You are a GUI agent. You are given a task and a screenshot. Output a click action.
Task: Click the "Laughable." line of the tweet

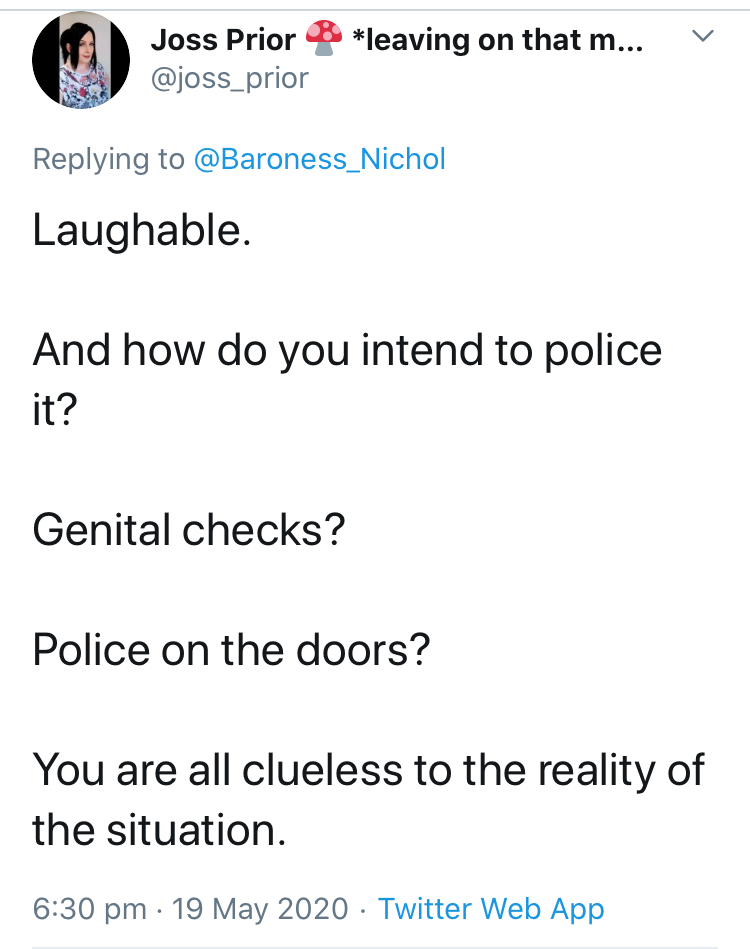point(142,231)
